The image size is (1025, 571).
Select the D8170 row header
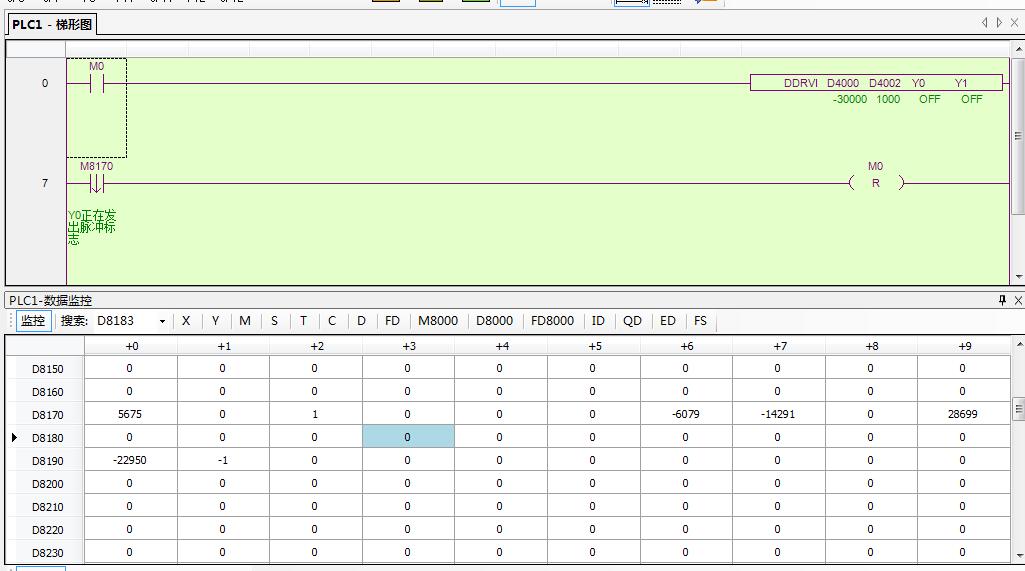coord(47,414)
